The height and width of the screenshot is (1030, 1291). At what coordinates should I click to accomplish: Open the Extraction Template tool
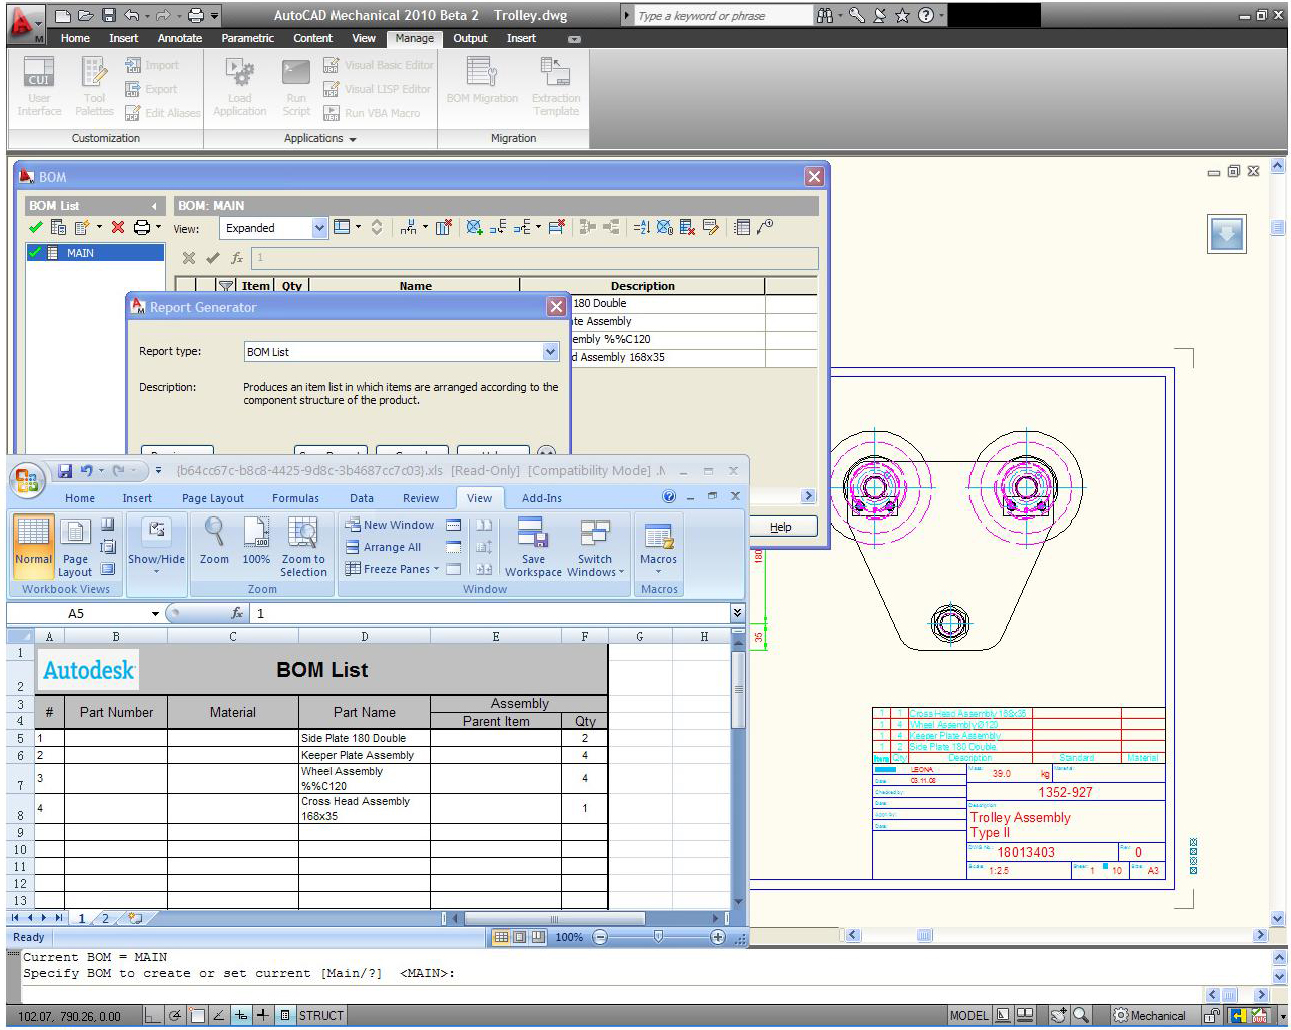556,86
